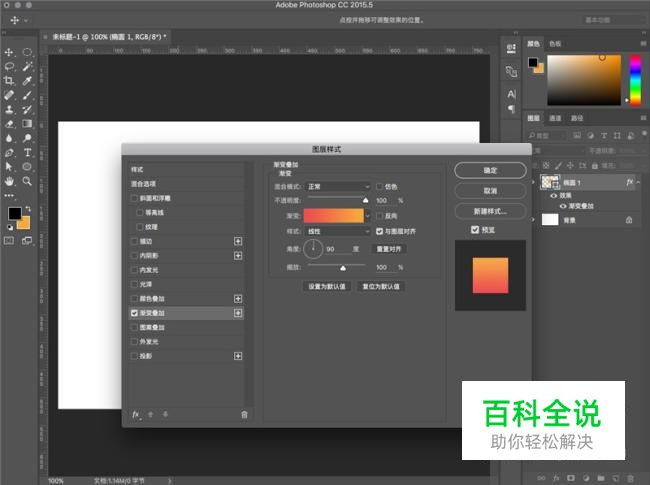Select the Pen tool
The height and width of the screenshot is (485, 650).
click(9, 153)
